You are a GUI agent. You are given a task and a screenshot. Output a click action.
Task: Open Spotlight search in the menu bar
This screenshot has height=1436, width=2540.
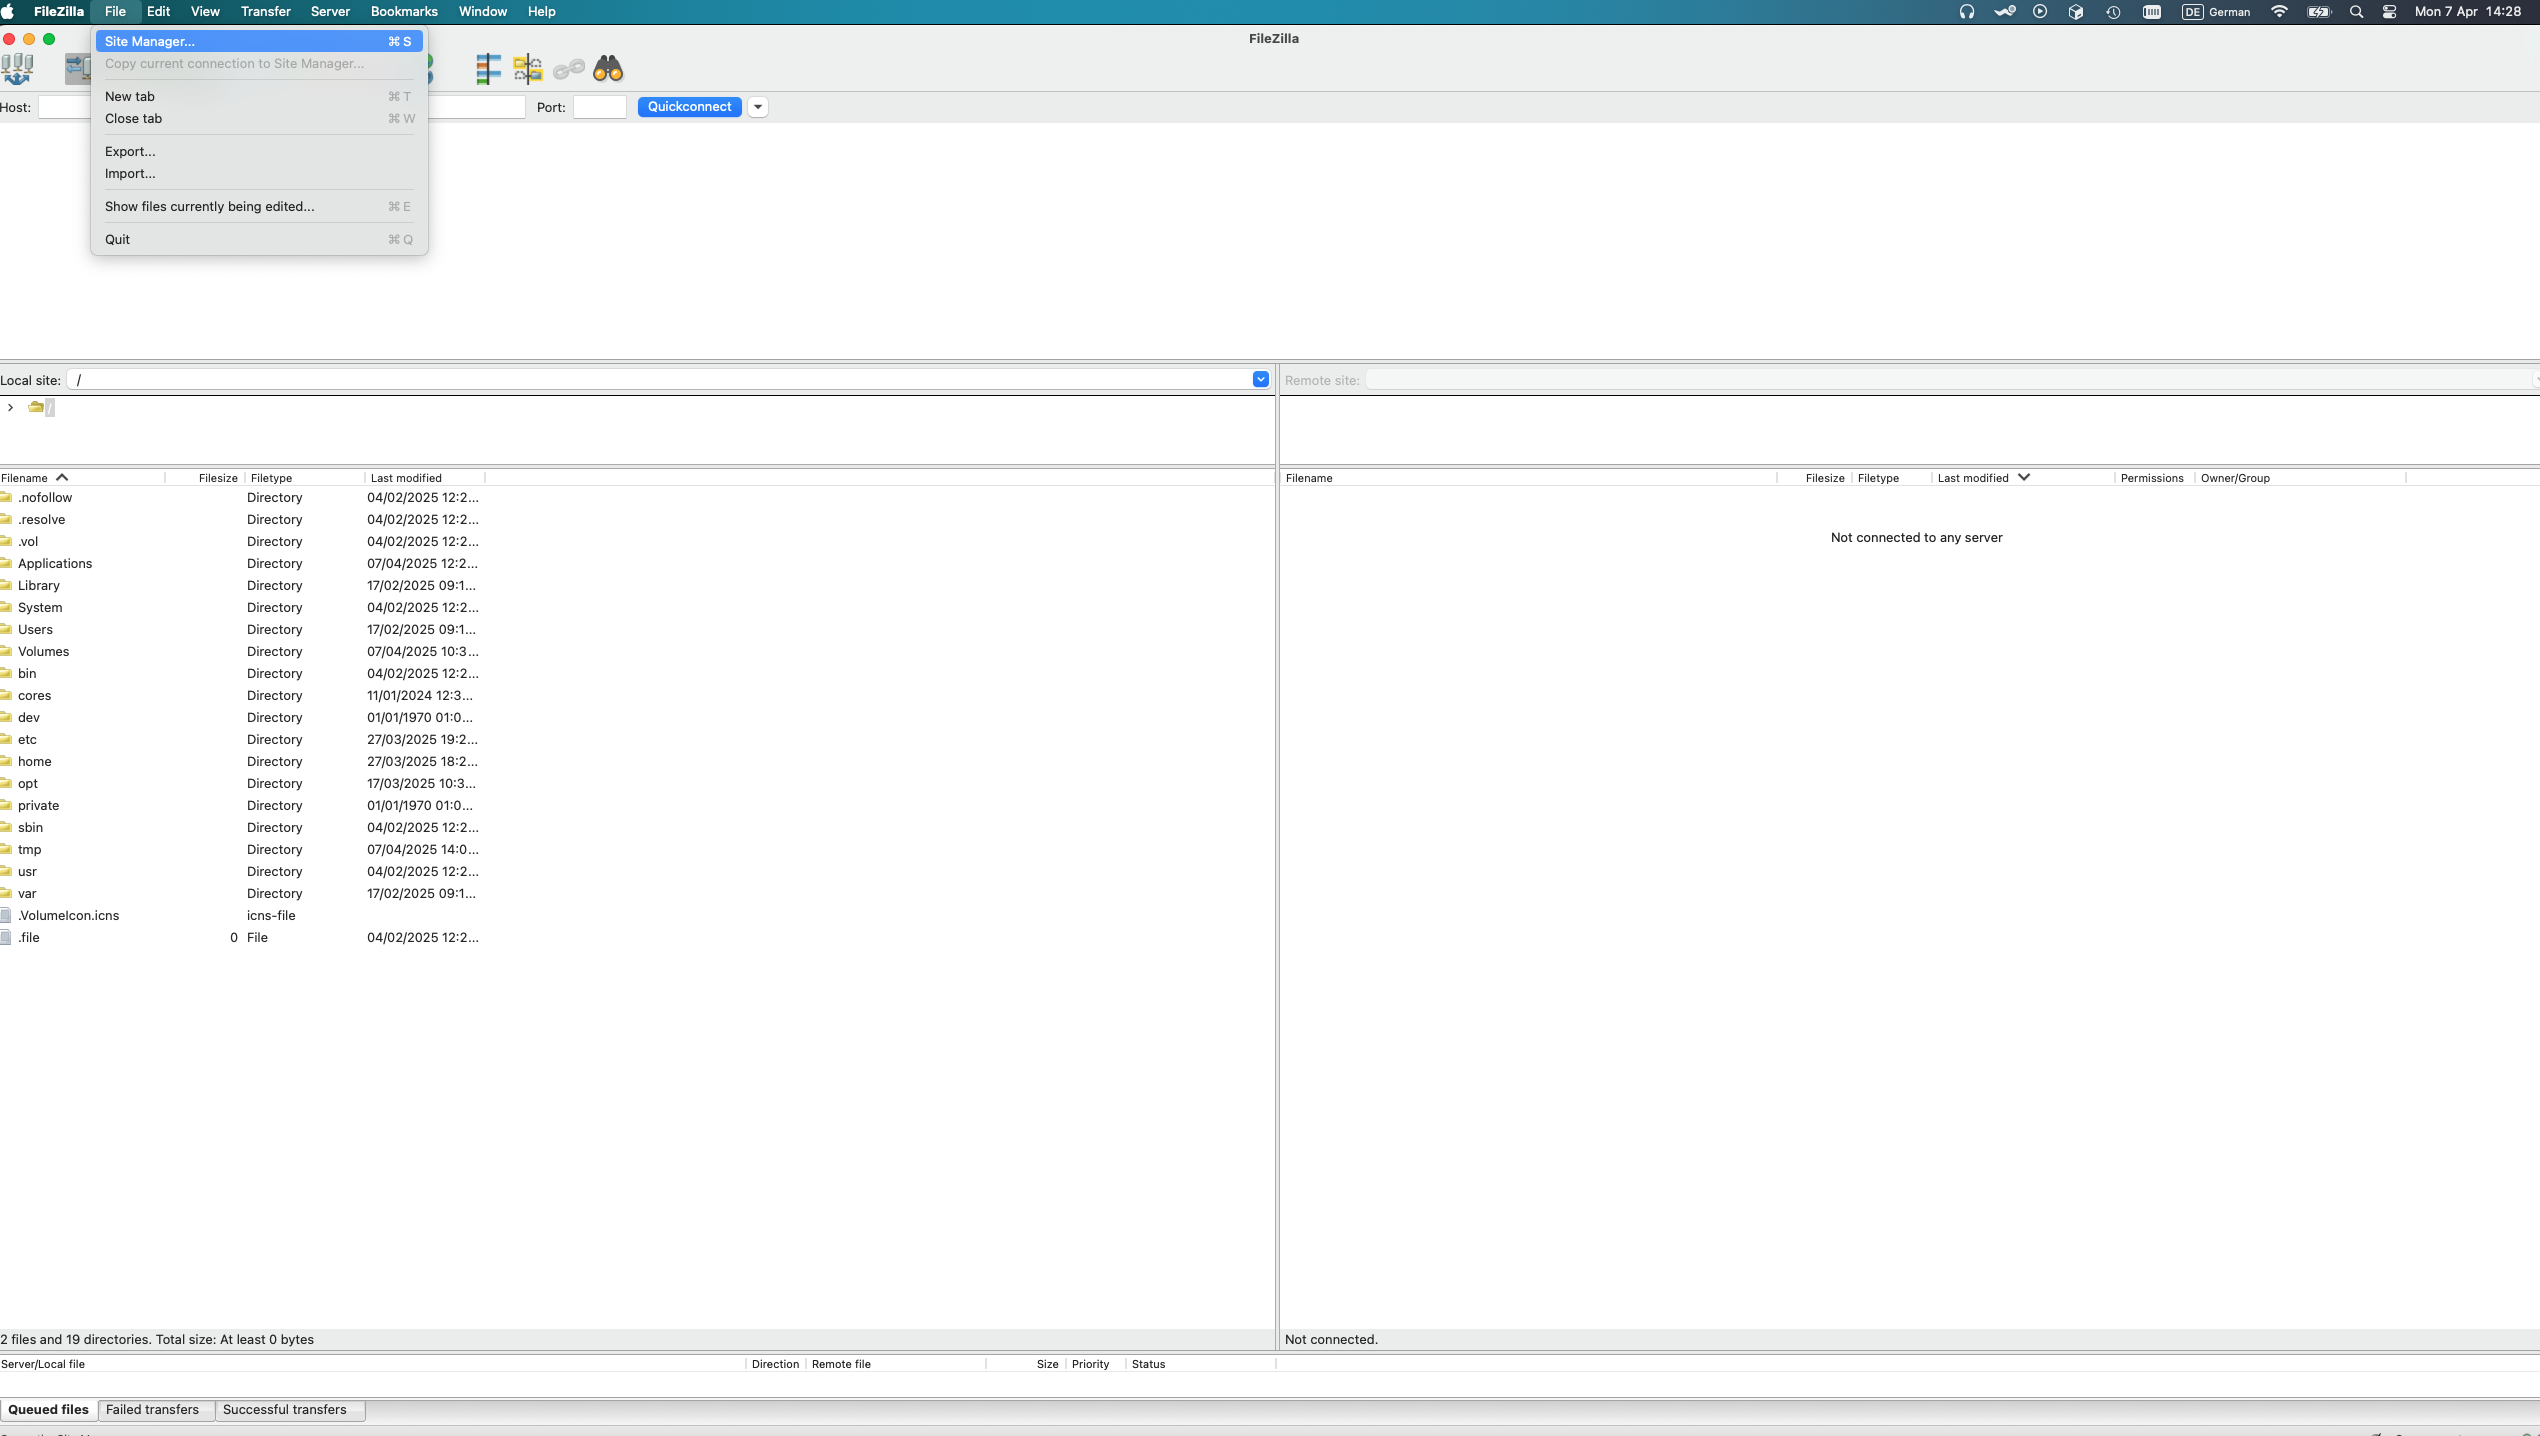pyautogui.click(x=2356, y=12)
